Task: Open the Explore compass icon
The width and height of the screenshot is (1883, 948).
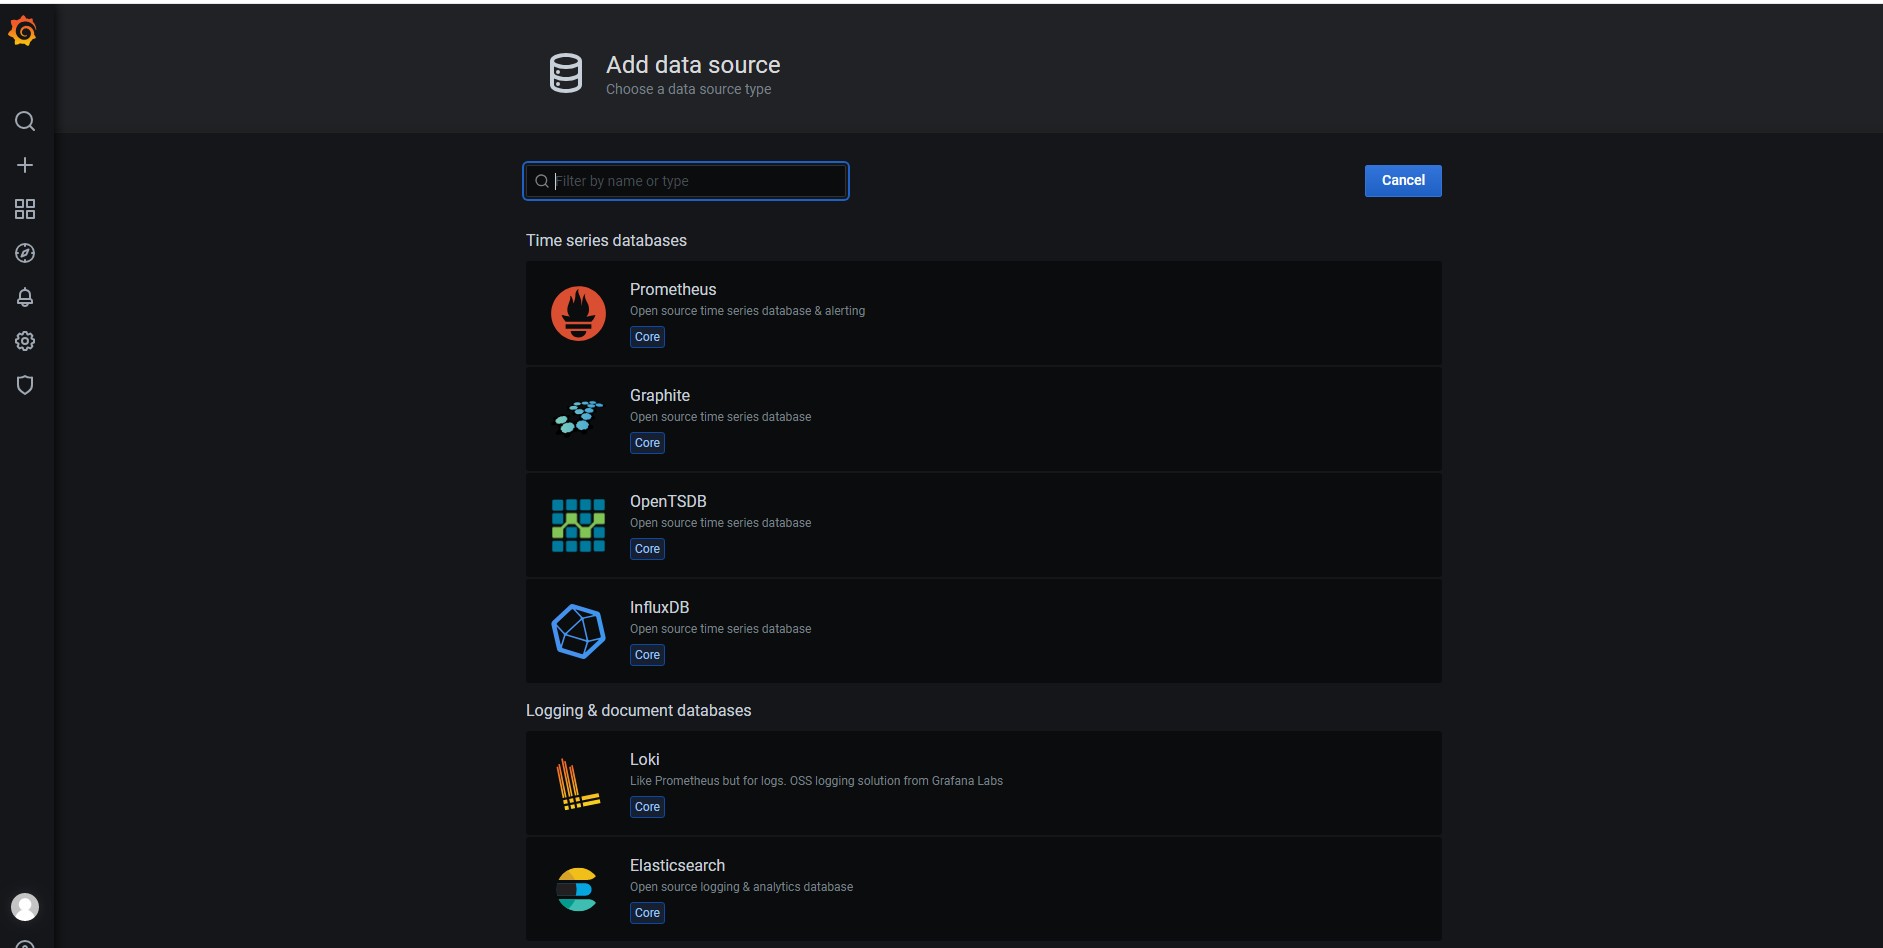Action: click(25, 253)
